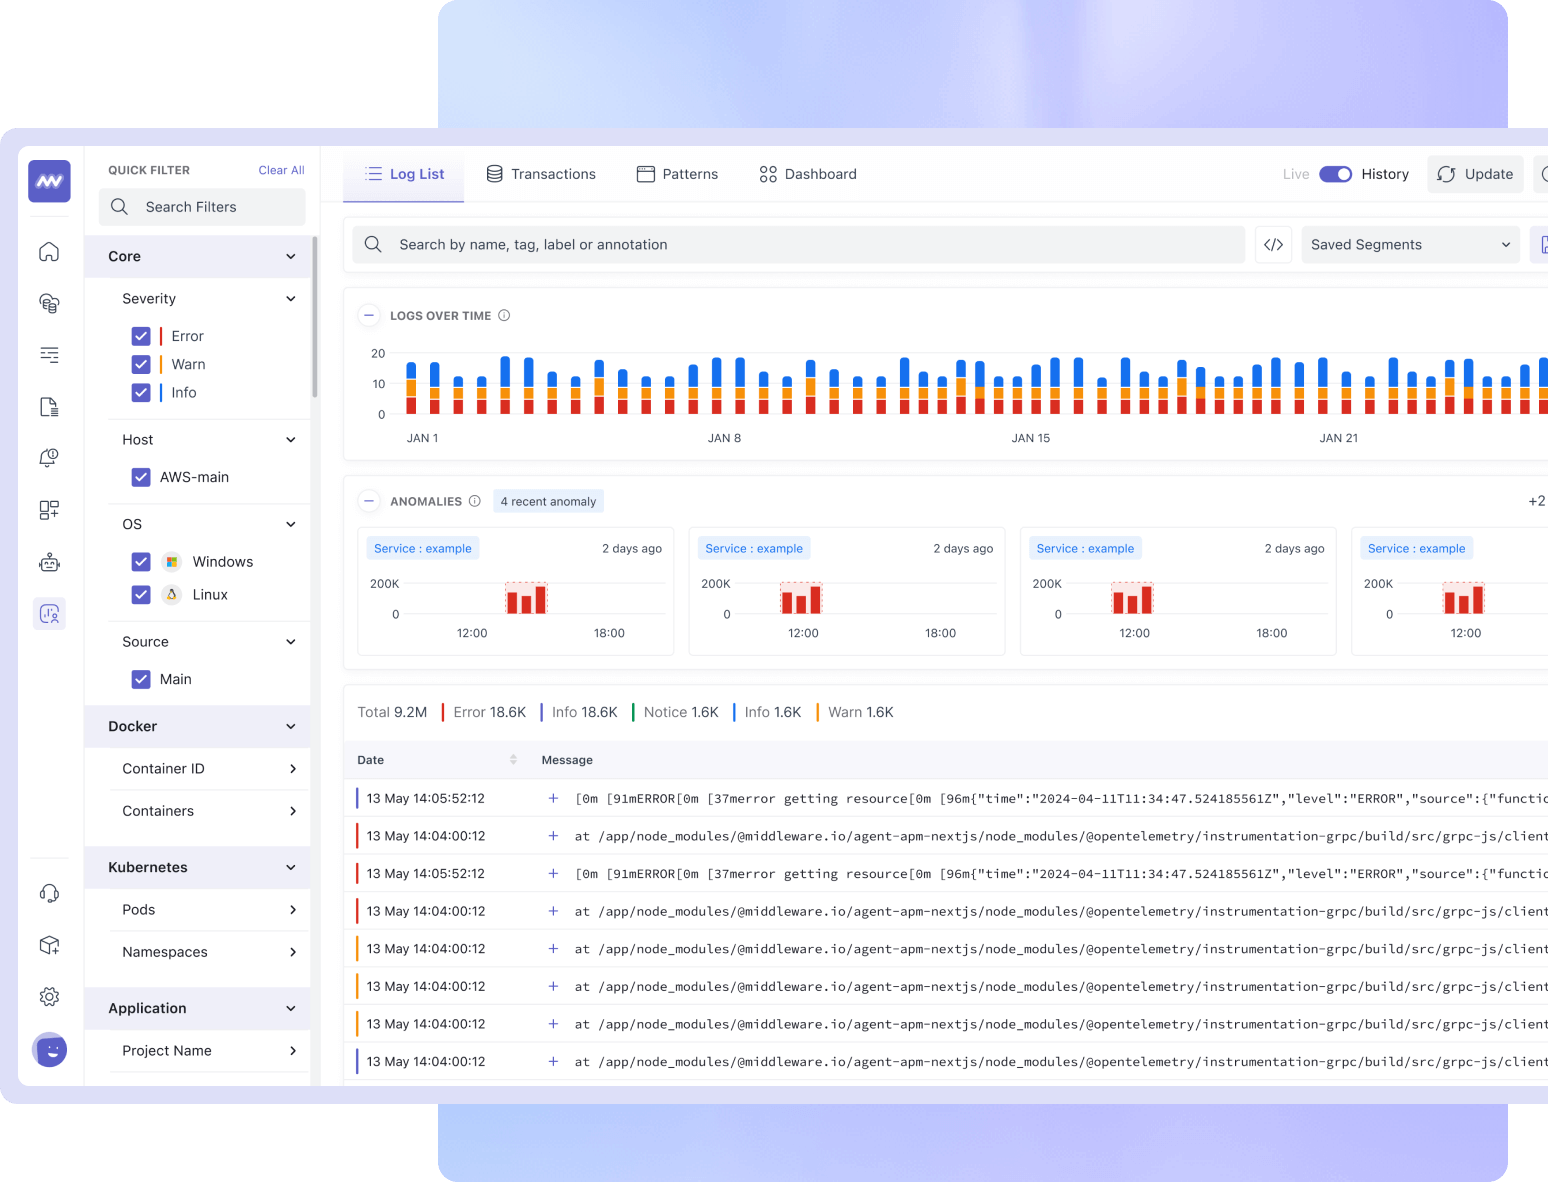Click the Clear All link
The height and width of the screenshot is (1182, 1548).
pos(281,170)
